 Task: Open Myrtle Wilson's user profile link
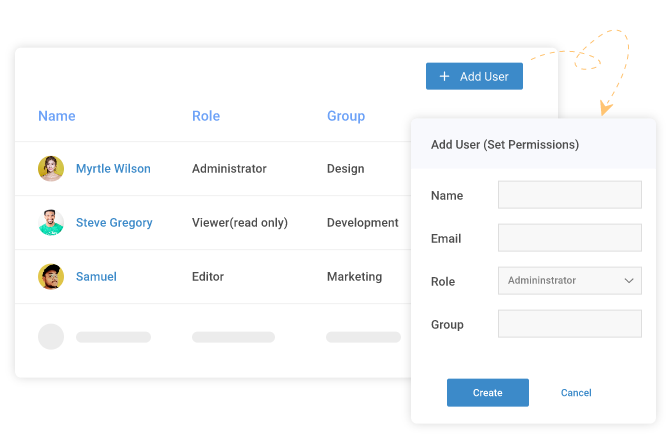(113, 169)
